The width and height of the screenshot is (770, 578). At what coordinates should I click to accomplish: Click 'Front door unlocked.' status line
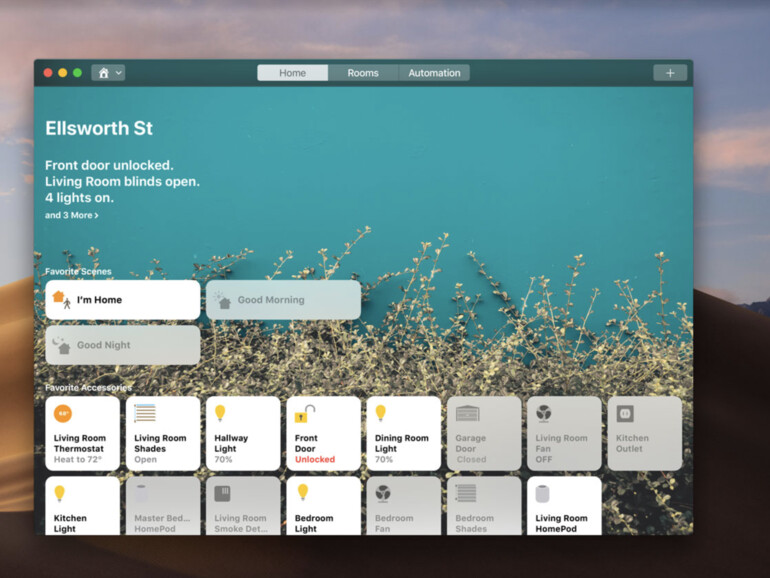pos(109,165)
